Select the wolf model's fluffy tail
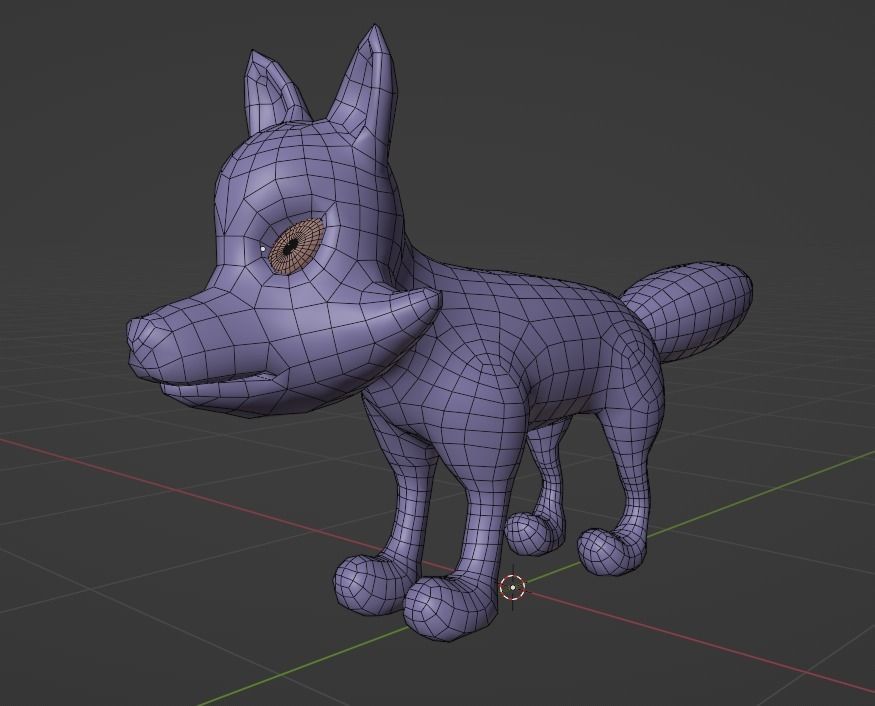 (688, 311)
